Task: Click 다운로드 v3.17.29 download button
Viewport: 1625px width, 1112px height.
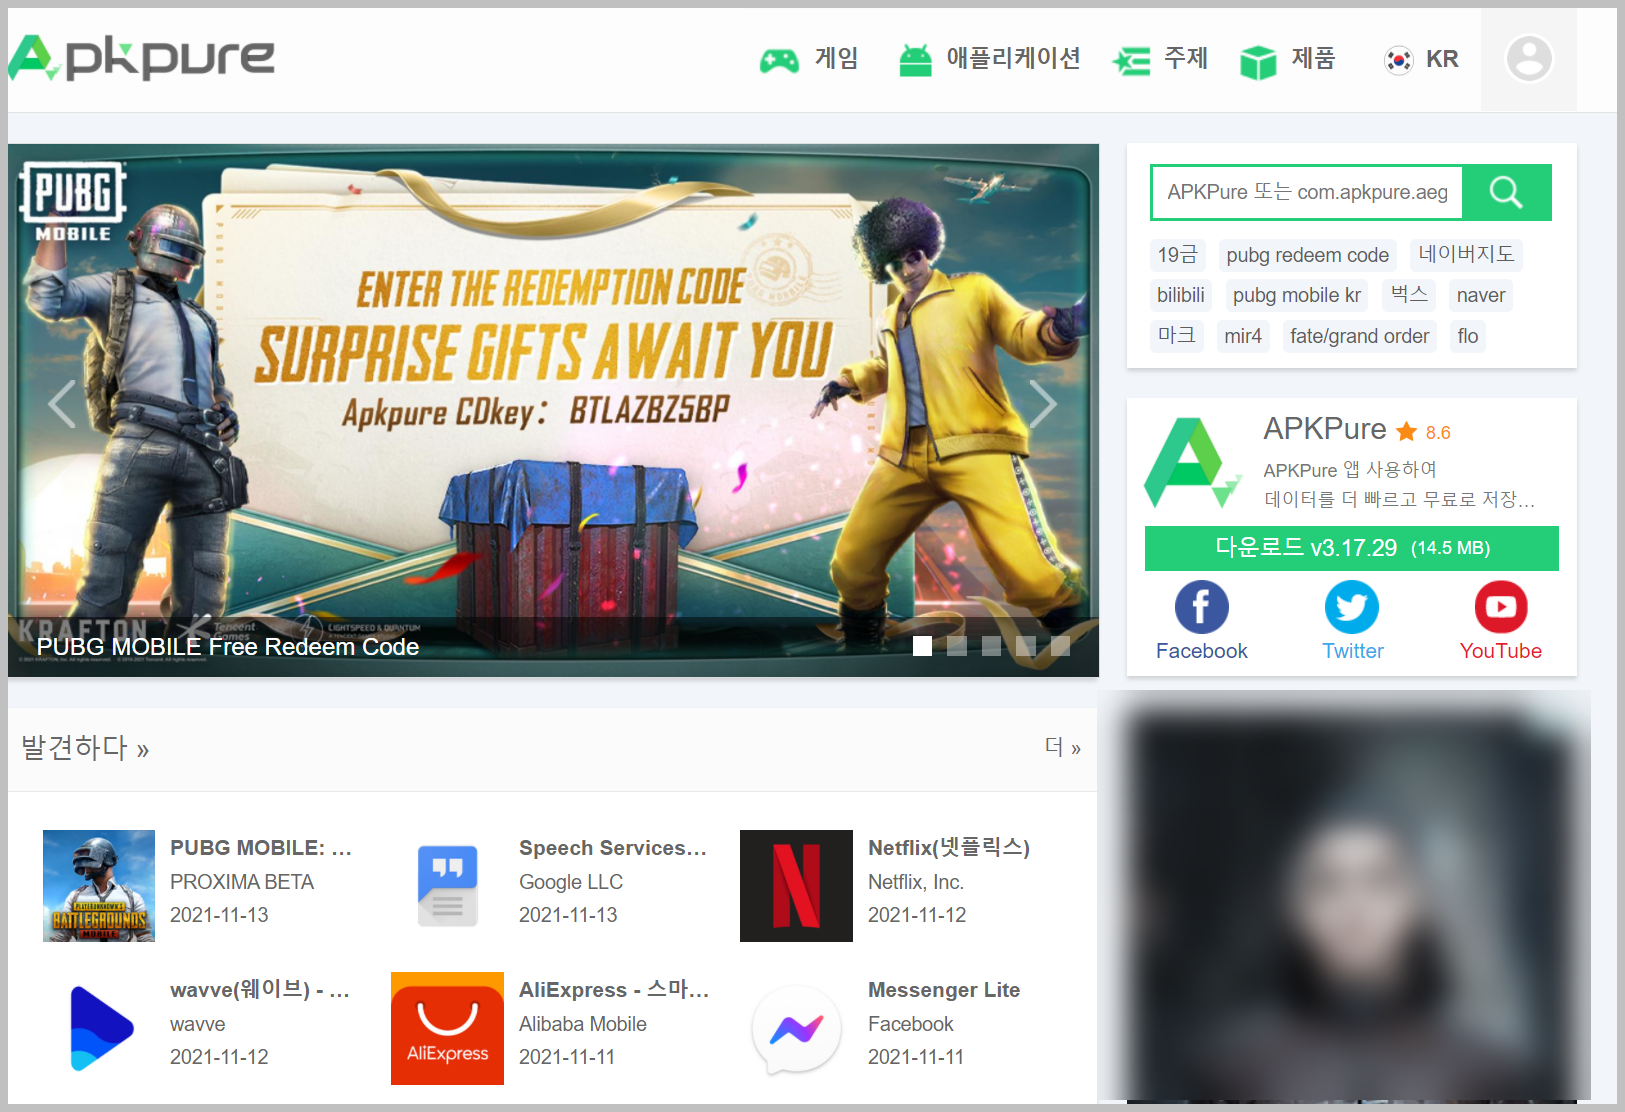Action: point(1352,548)
